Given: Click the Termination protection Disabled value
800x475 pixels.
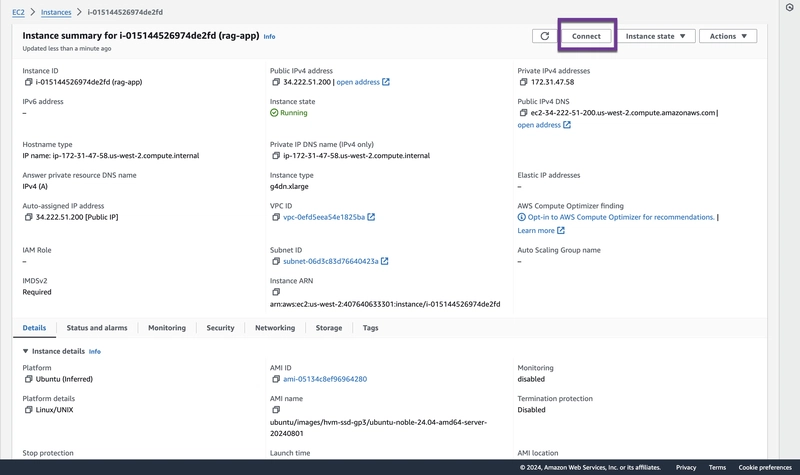Looking at the screenshot, I should (x=531, y=410).
